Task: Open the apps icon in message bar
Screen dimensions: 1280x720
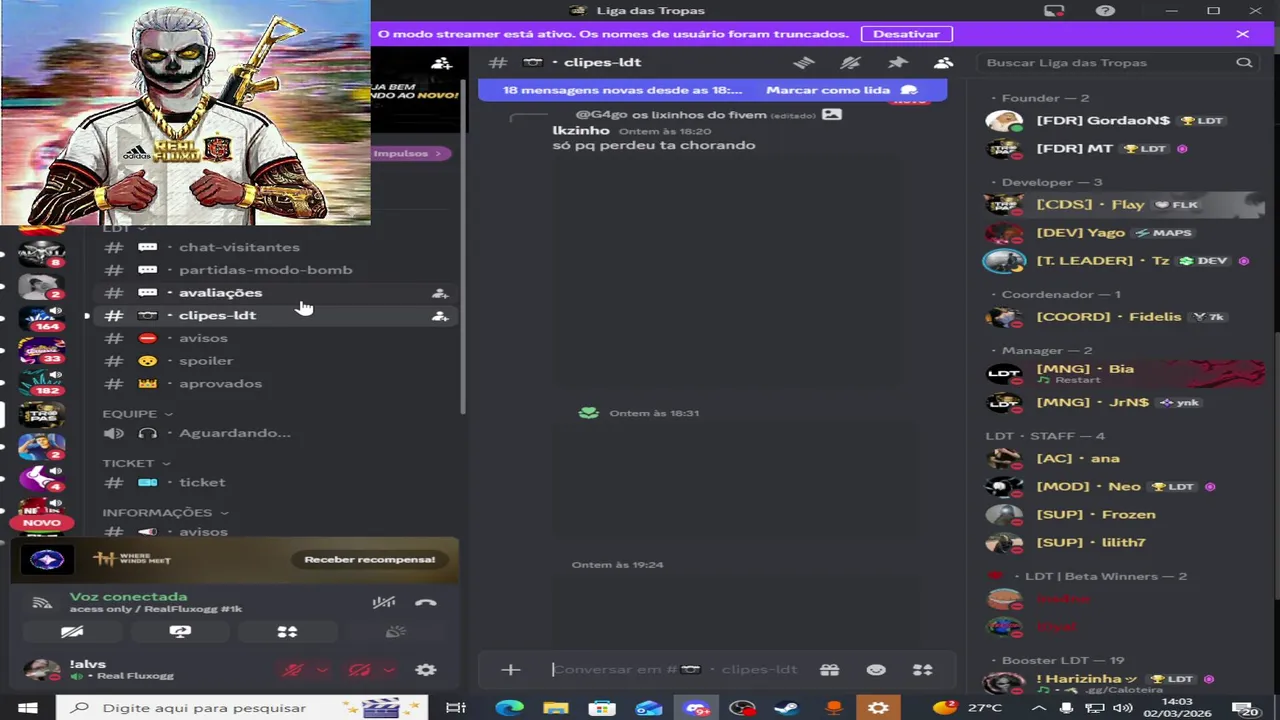Action: coord(923,670)
